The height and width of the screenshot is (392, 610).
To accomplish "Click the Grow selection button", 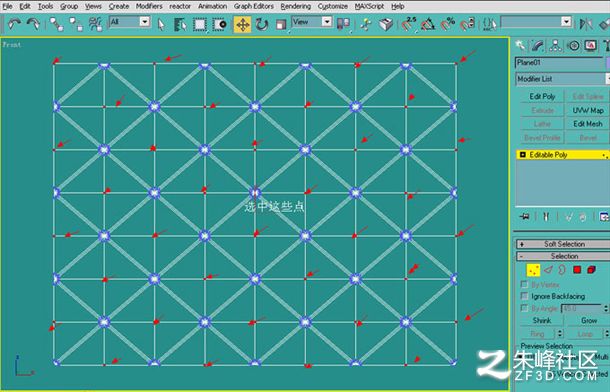I will (x=588, y=320).
